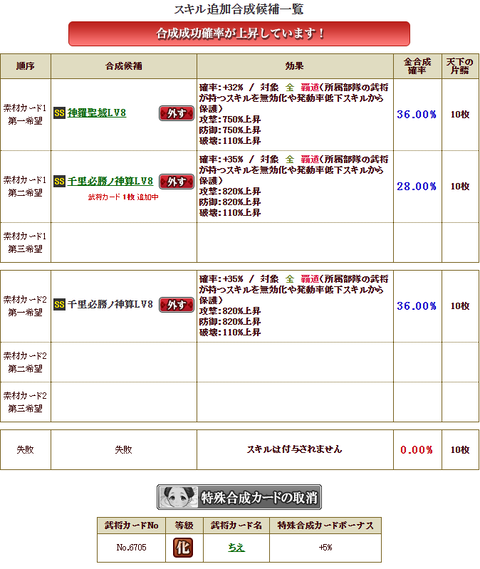Viewport: 480px width, 569px height.
Task: Click 外す button in 素材カード1 第二希望 row
Action: (176, 181)
